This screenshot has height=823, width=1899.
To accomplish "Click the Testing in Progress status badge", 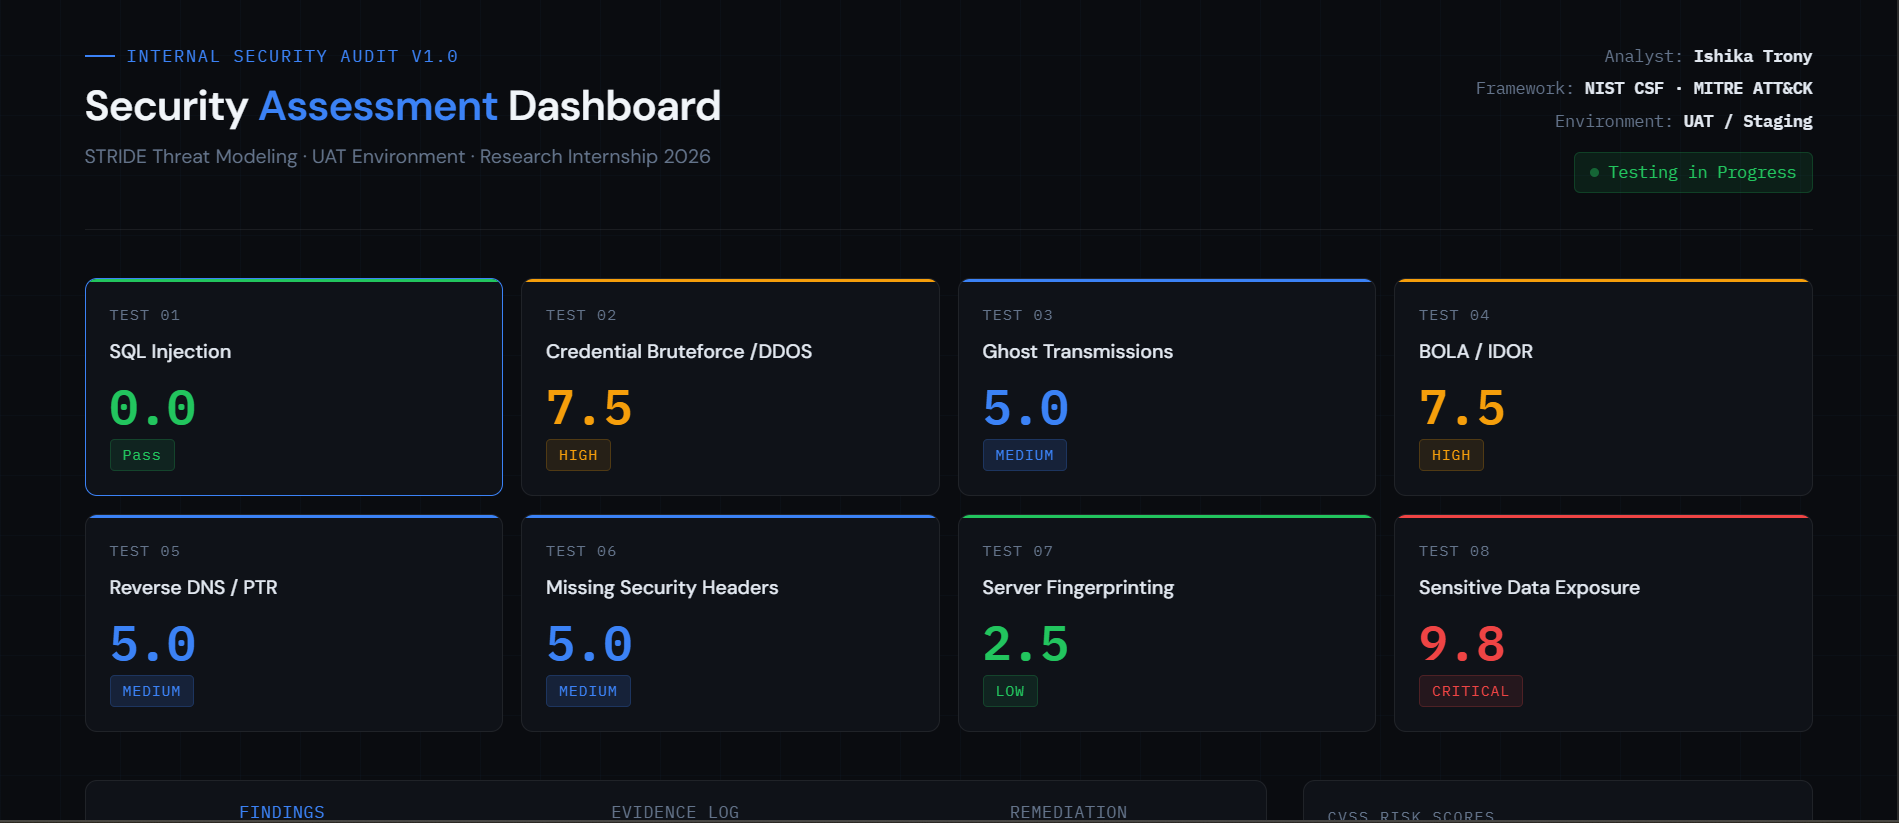I will [x=1693, y=172].
